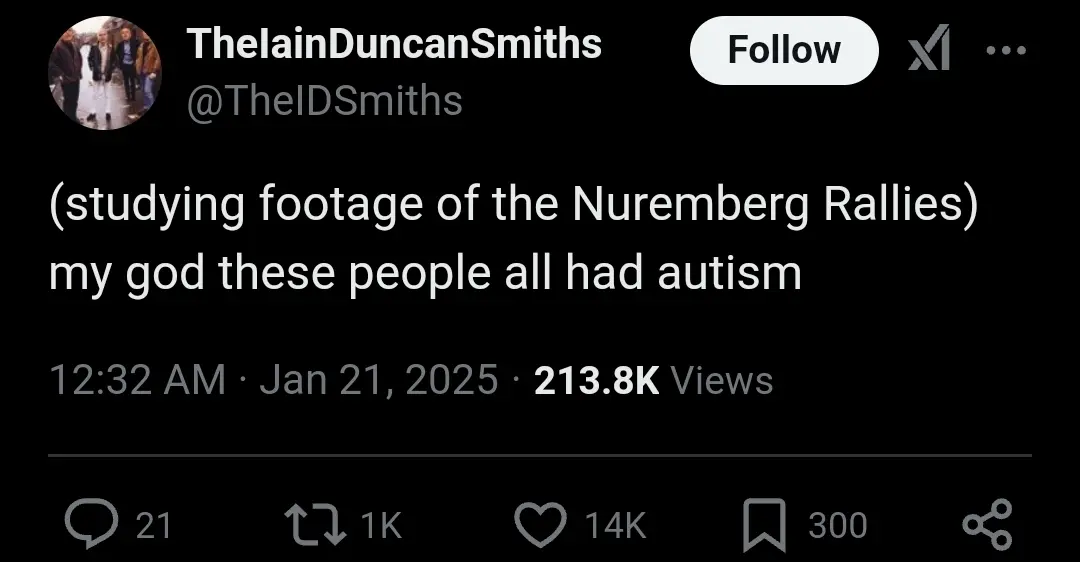Share the post via share icon
The width and height of the screenshot is (1080, 562).
987,525
